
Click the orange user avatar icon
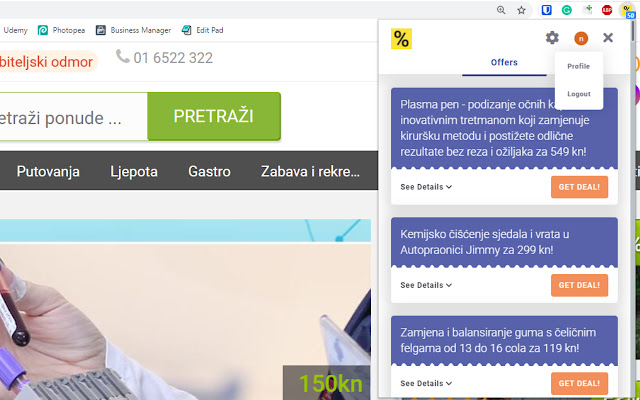tap(581, 38)
